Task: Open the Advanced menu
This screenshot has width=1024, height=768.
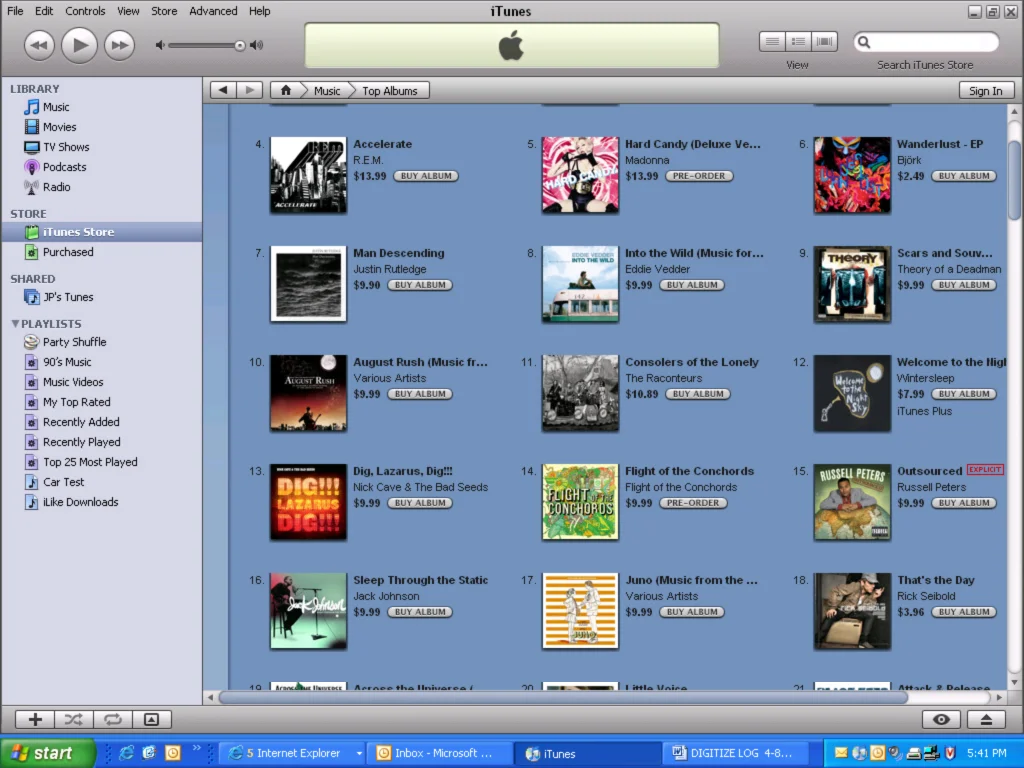Action: point(213,11)
